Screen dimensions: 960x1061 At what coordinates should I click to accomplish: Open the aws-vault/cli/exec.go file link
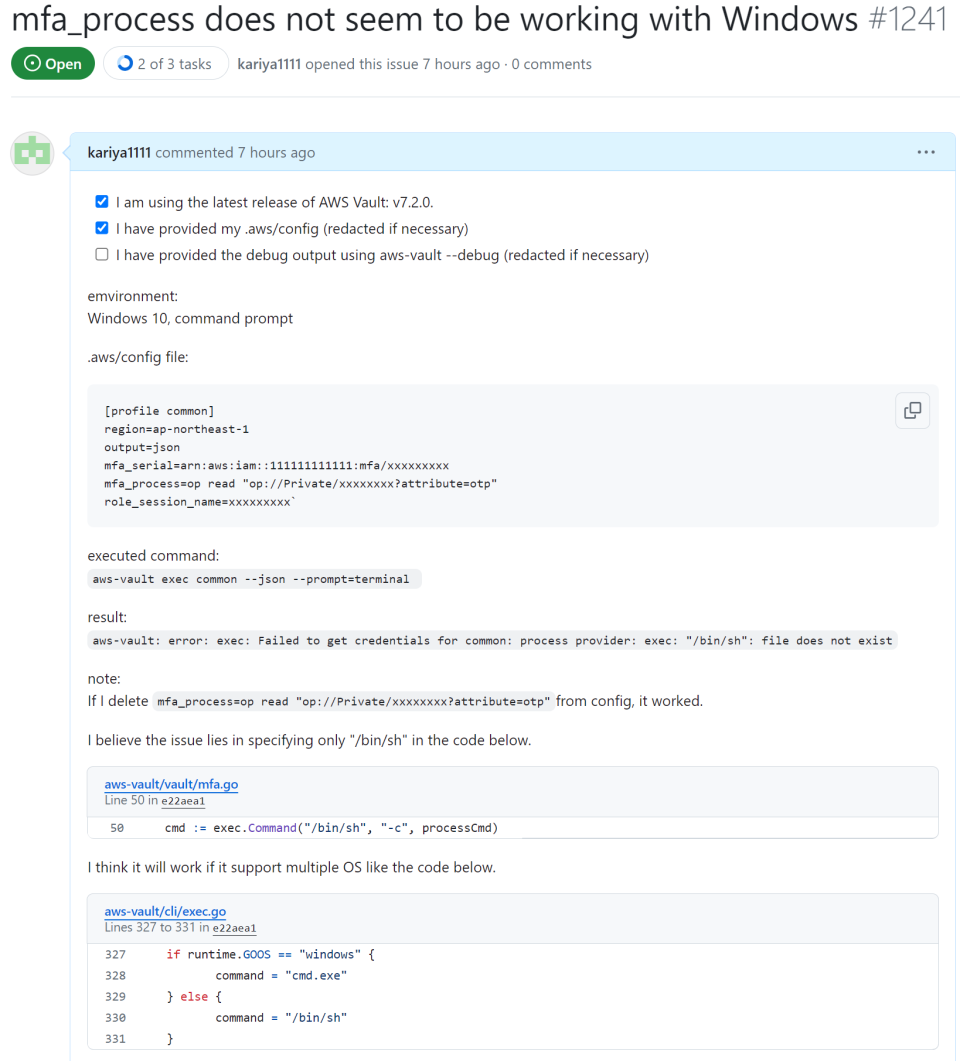click(x=164, y=911)
